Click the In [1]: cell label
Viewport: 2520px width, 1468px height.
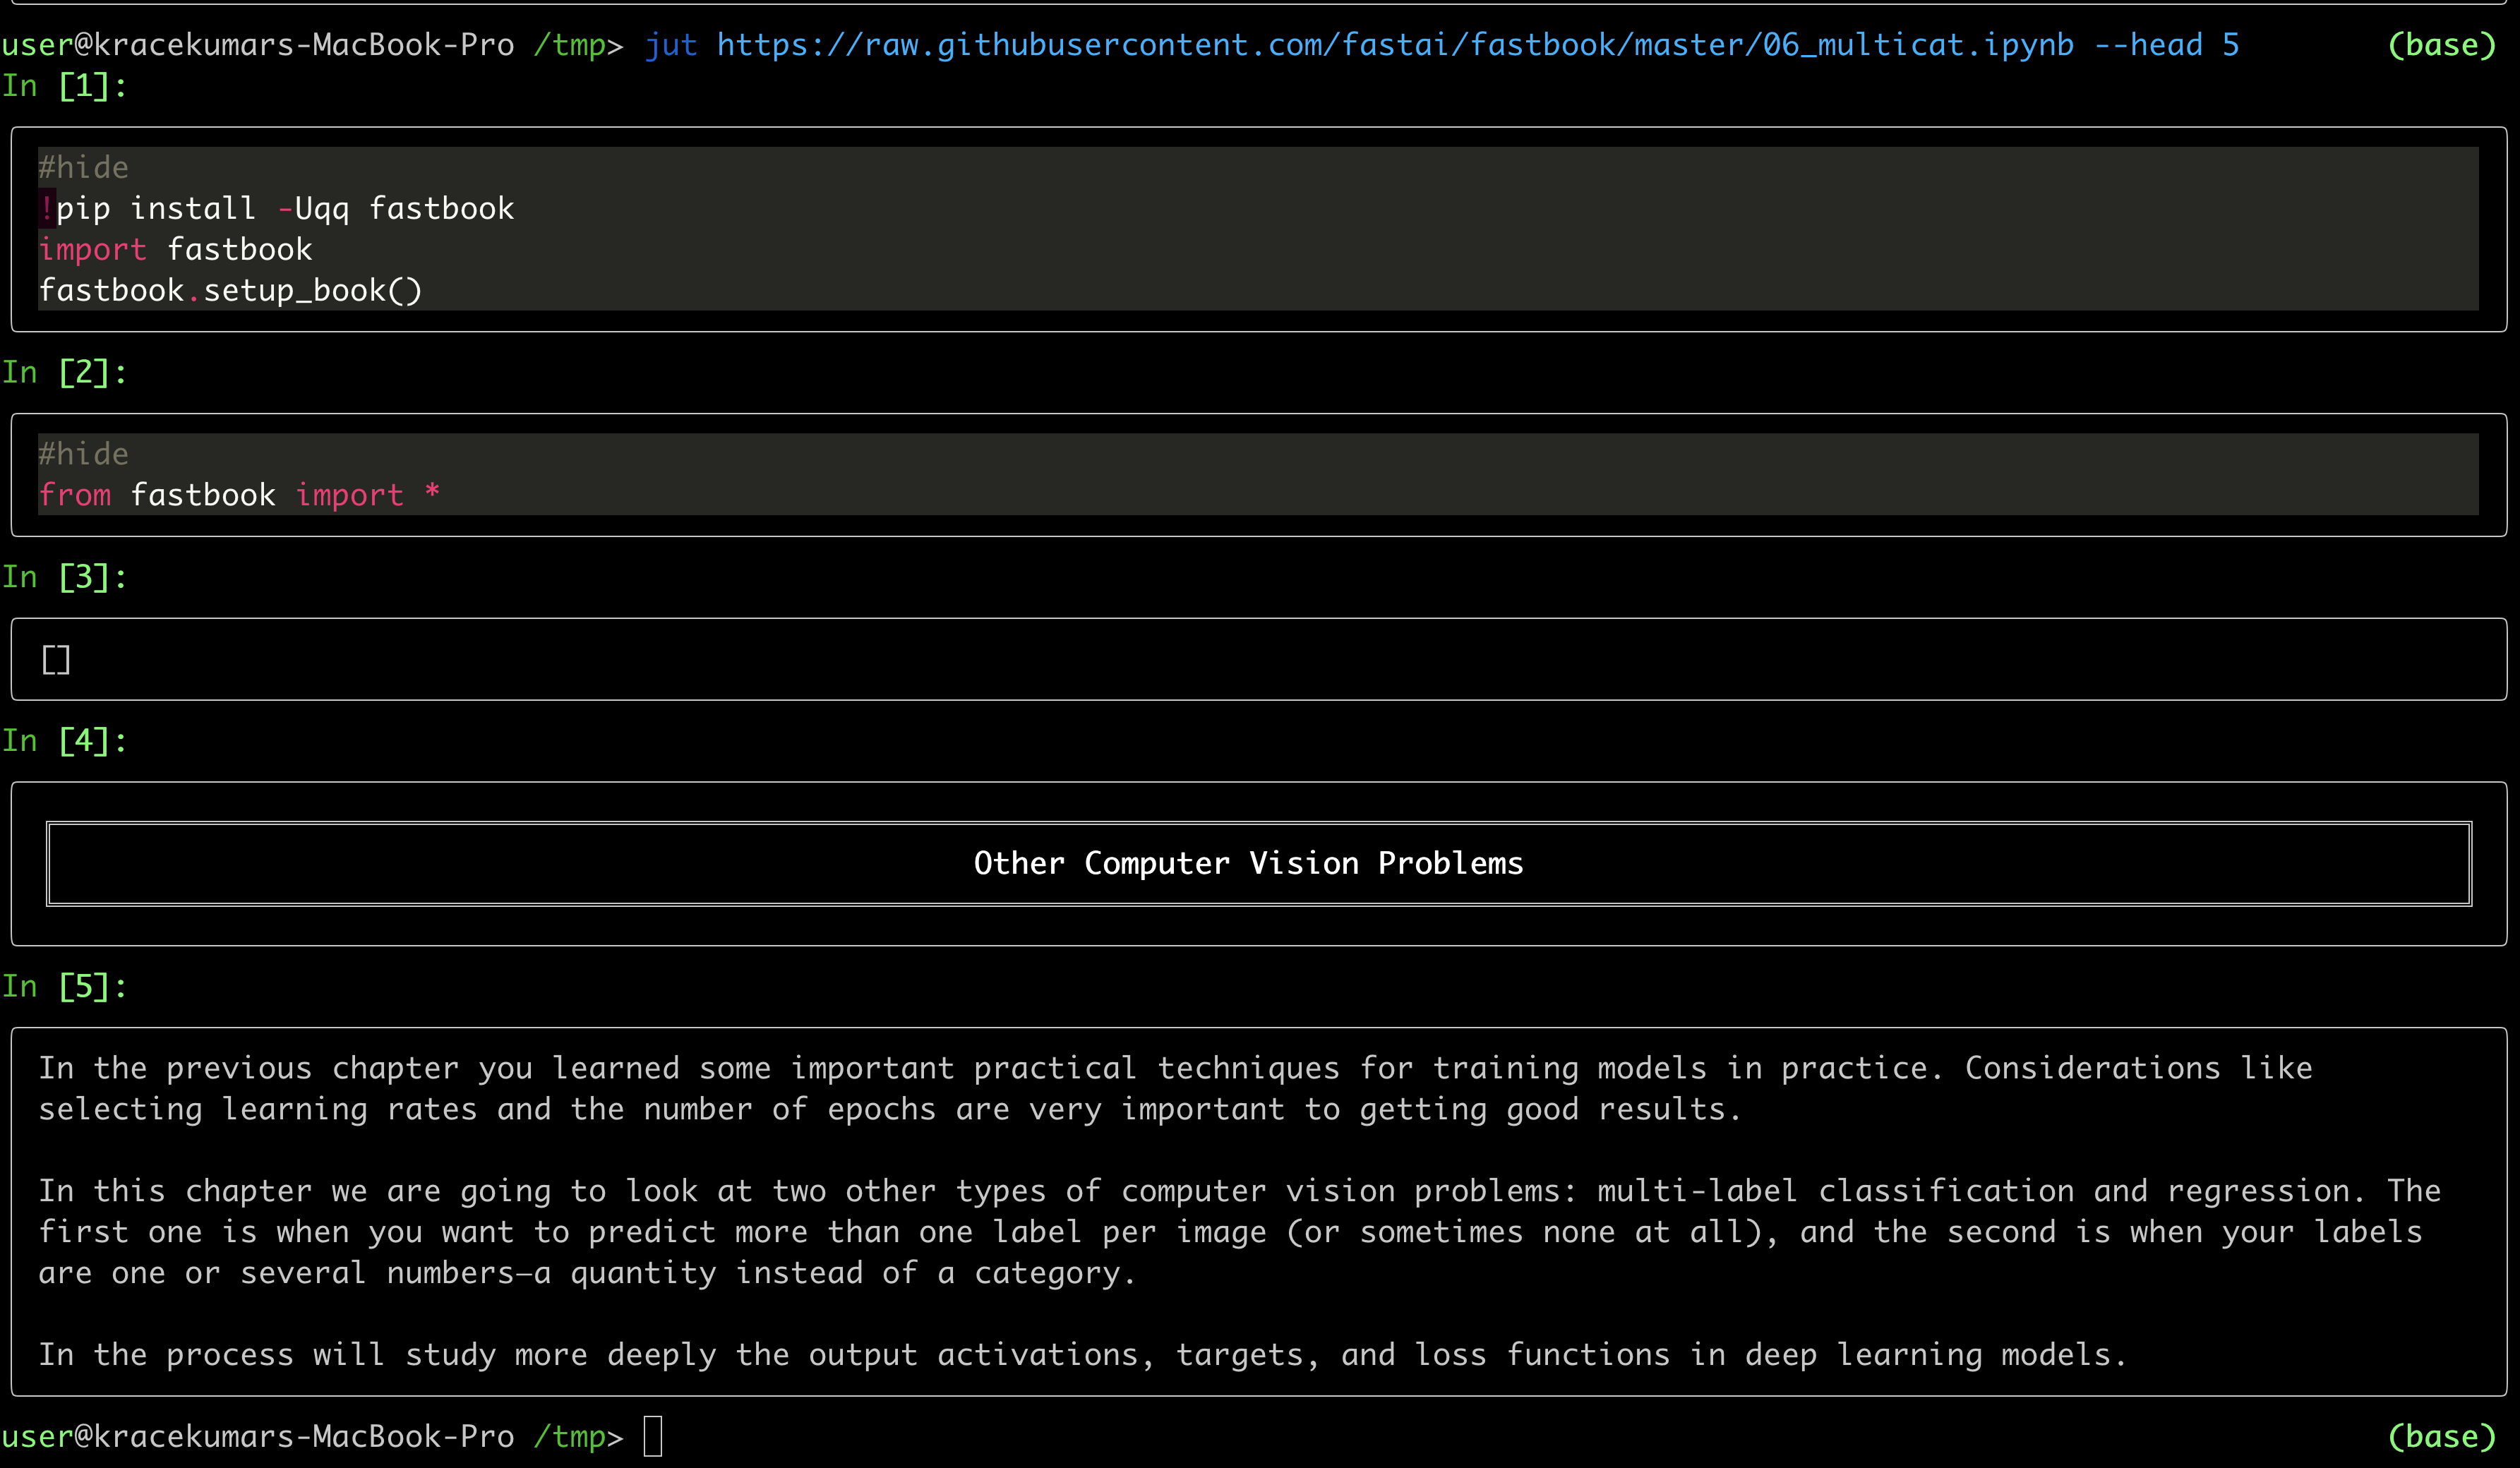pos(65,86)
